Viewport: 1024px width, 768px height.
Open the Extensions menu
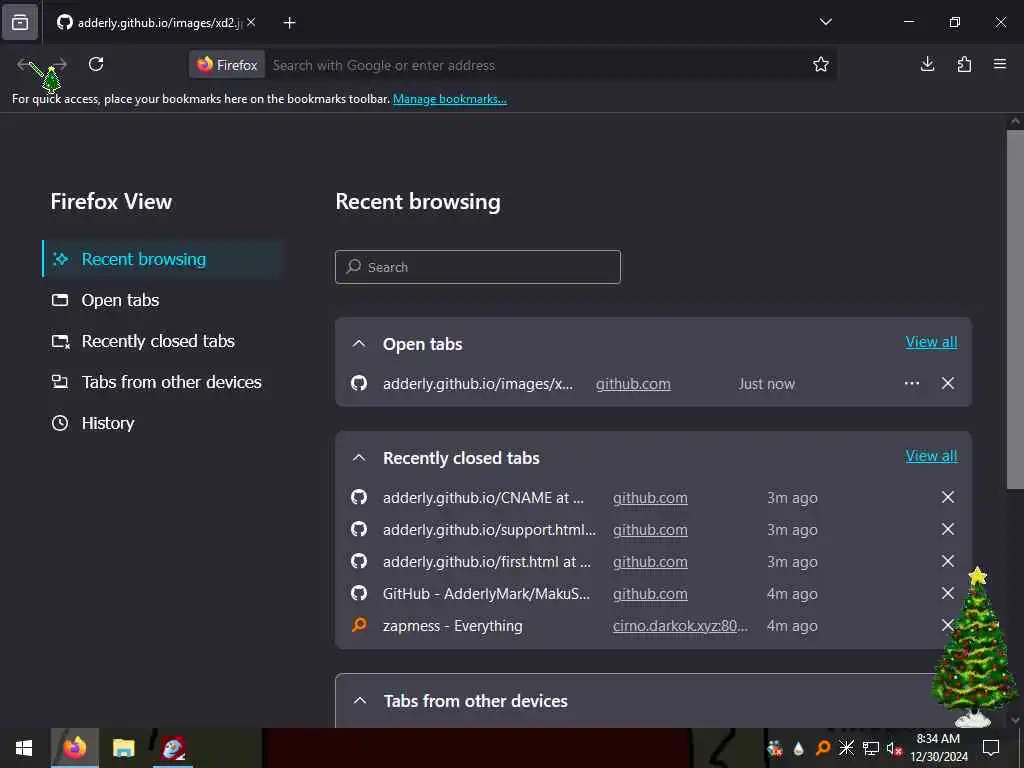[x=963, y=64]
